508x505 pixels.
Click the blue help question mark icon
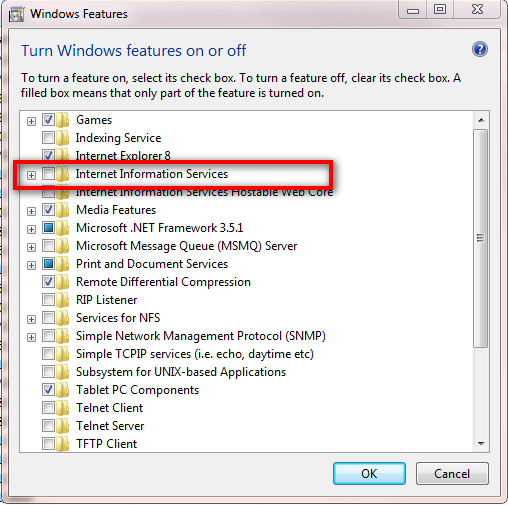point(480,49)
